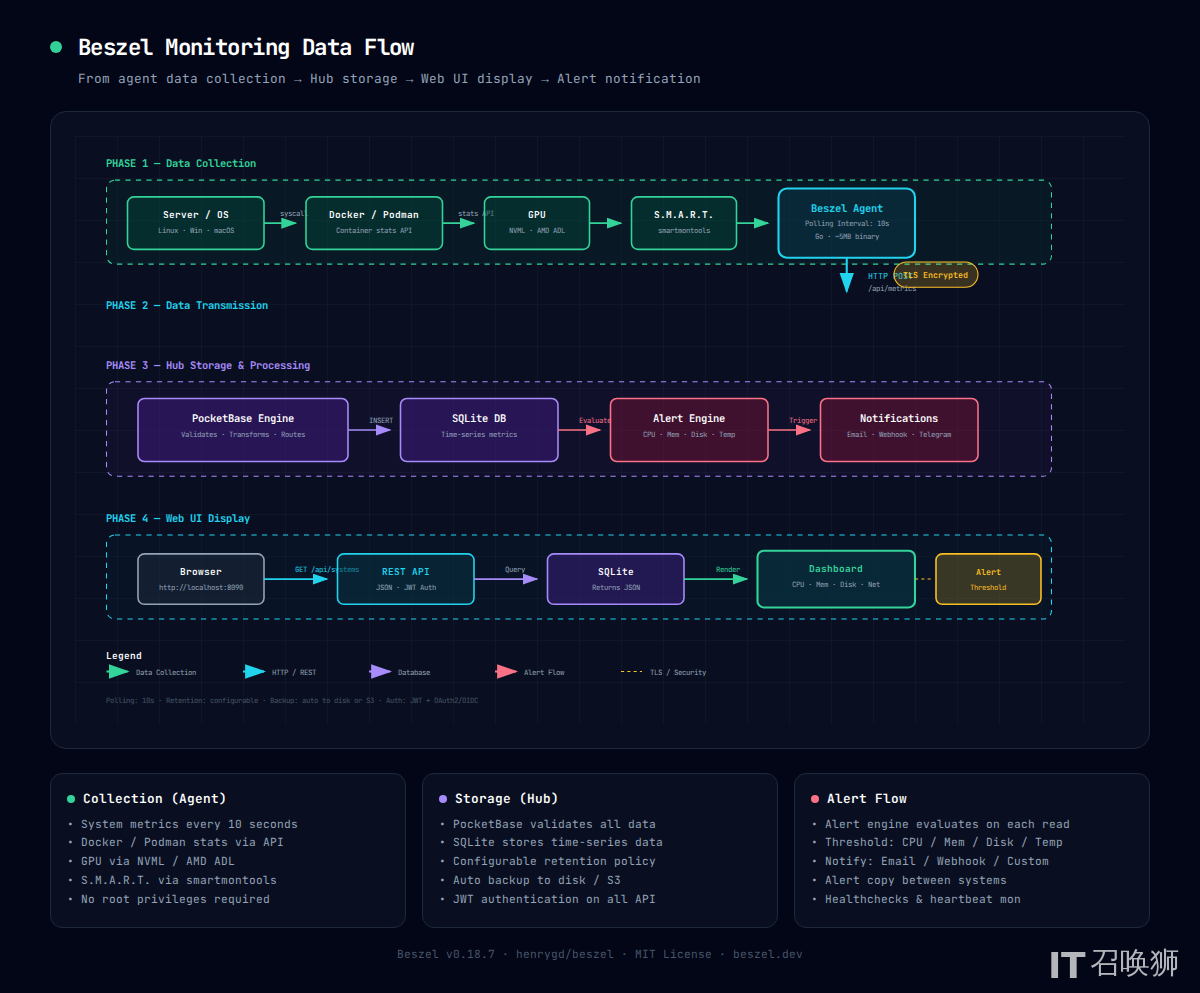Click the Beszel Monitoring Data Flow title
Viewport: 1200px width, 993px height.
(x=246, y=47)
